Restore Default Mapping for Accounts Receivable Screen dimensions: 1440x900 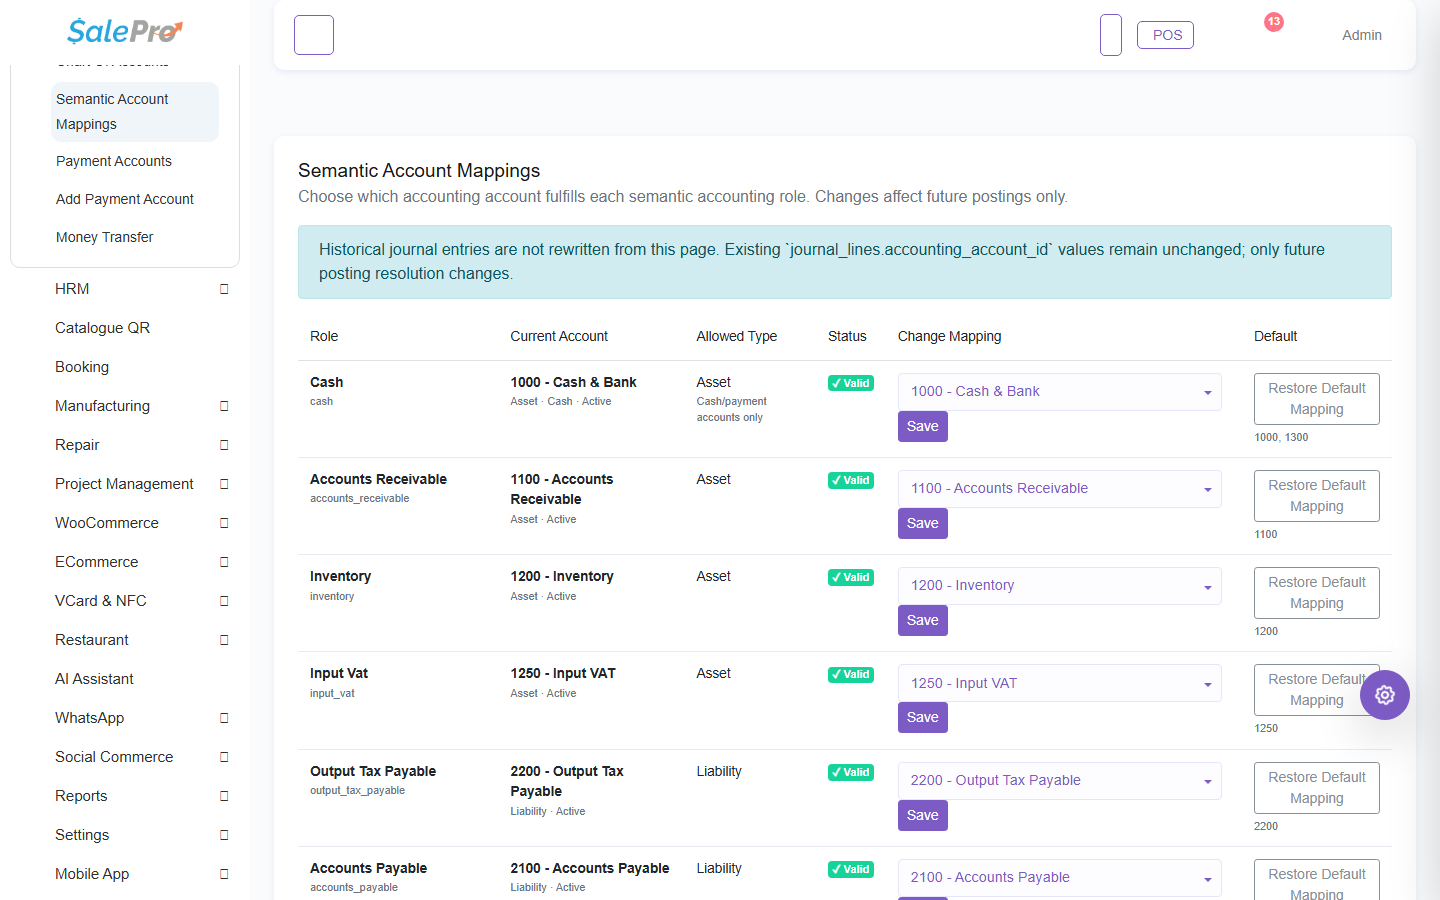(x=1317, y=496)
